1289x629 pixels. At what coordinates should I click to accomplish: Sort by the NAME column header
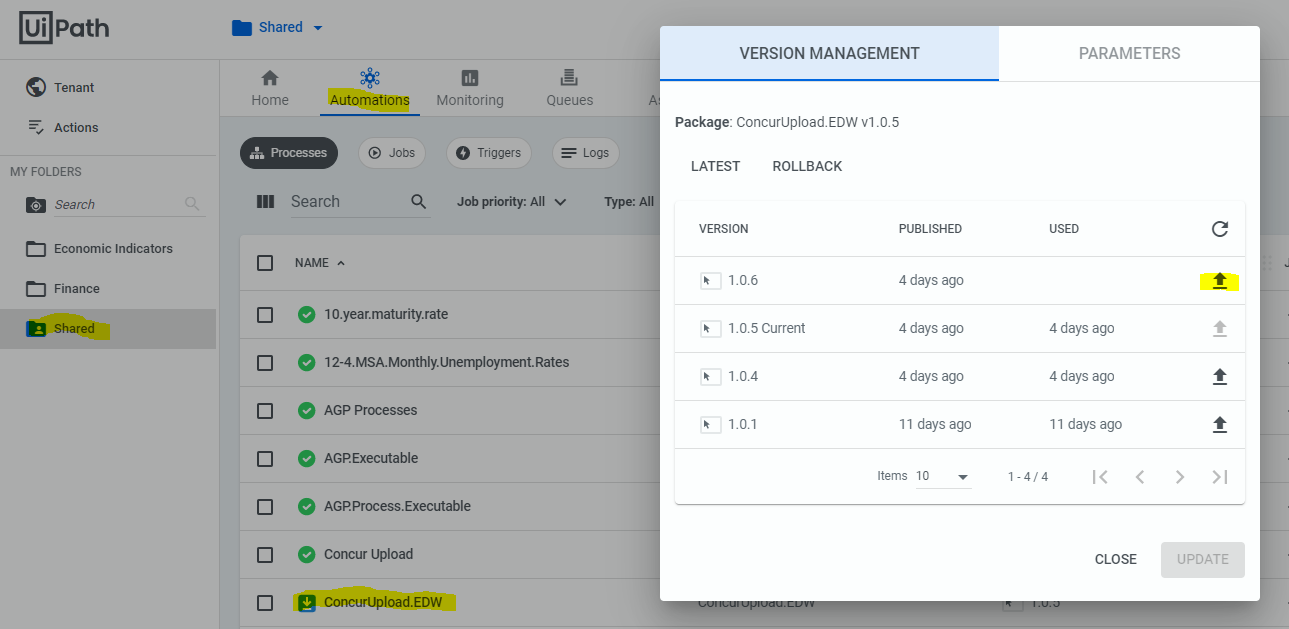tap(320, 263)
